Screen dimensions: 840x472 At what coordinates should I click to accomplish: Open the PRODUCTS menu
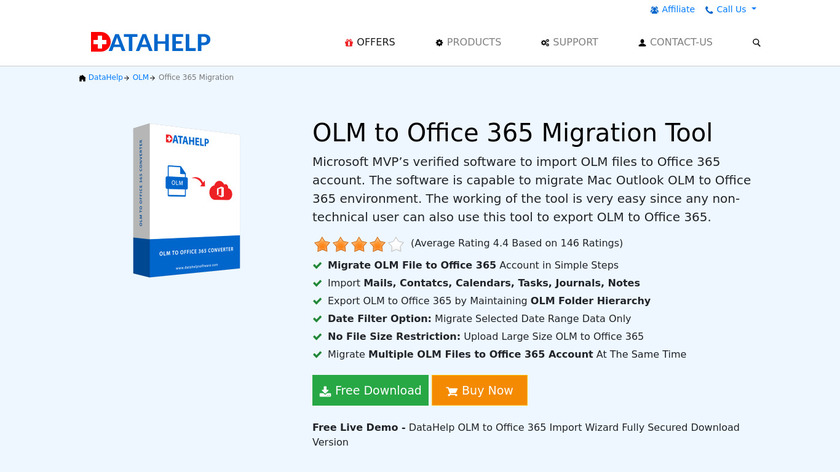pyautogui.click(x=468, y=42)
